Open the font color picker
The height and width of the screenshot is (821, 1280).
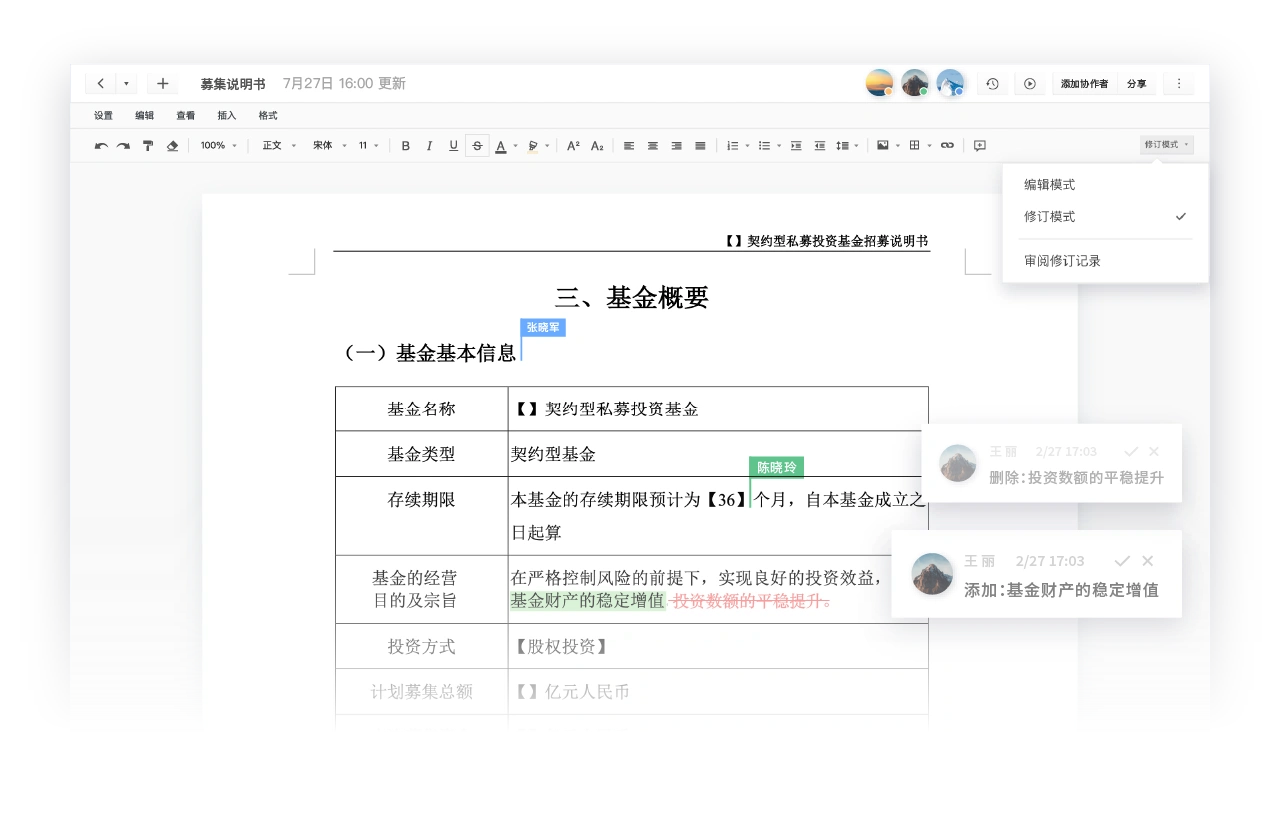pos(502,146)
